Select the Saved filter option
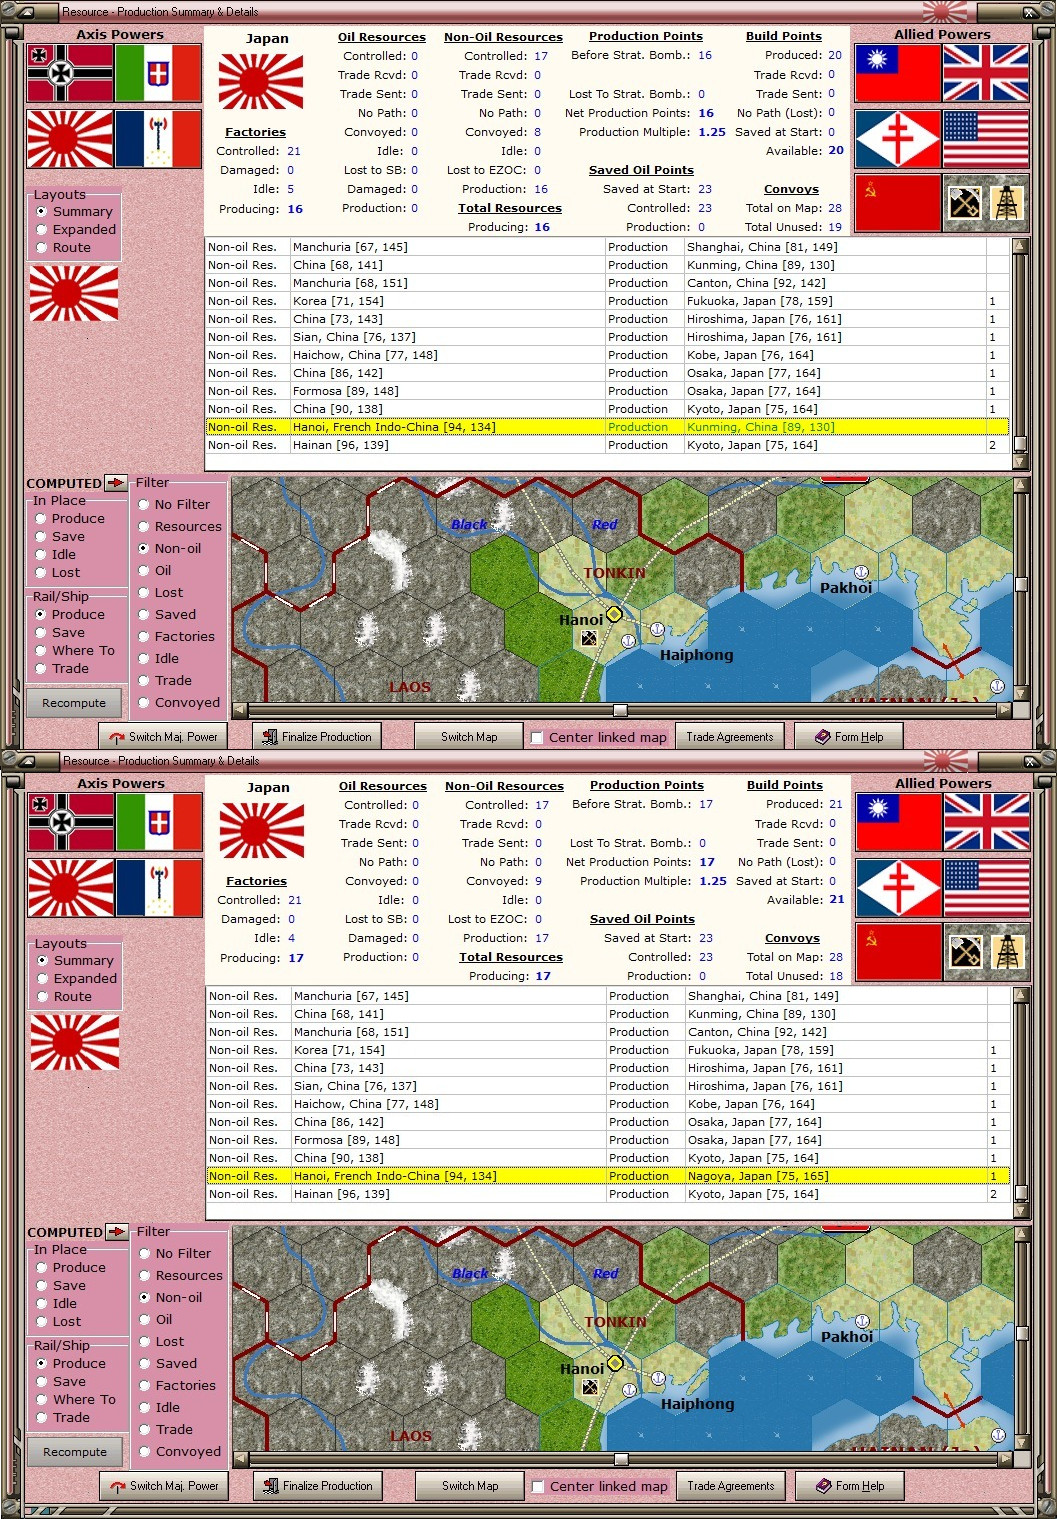1057x1519 pixels. click(x=145, y=614)
